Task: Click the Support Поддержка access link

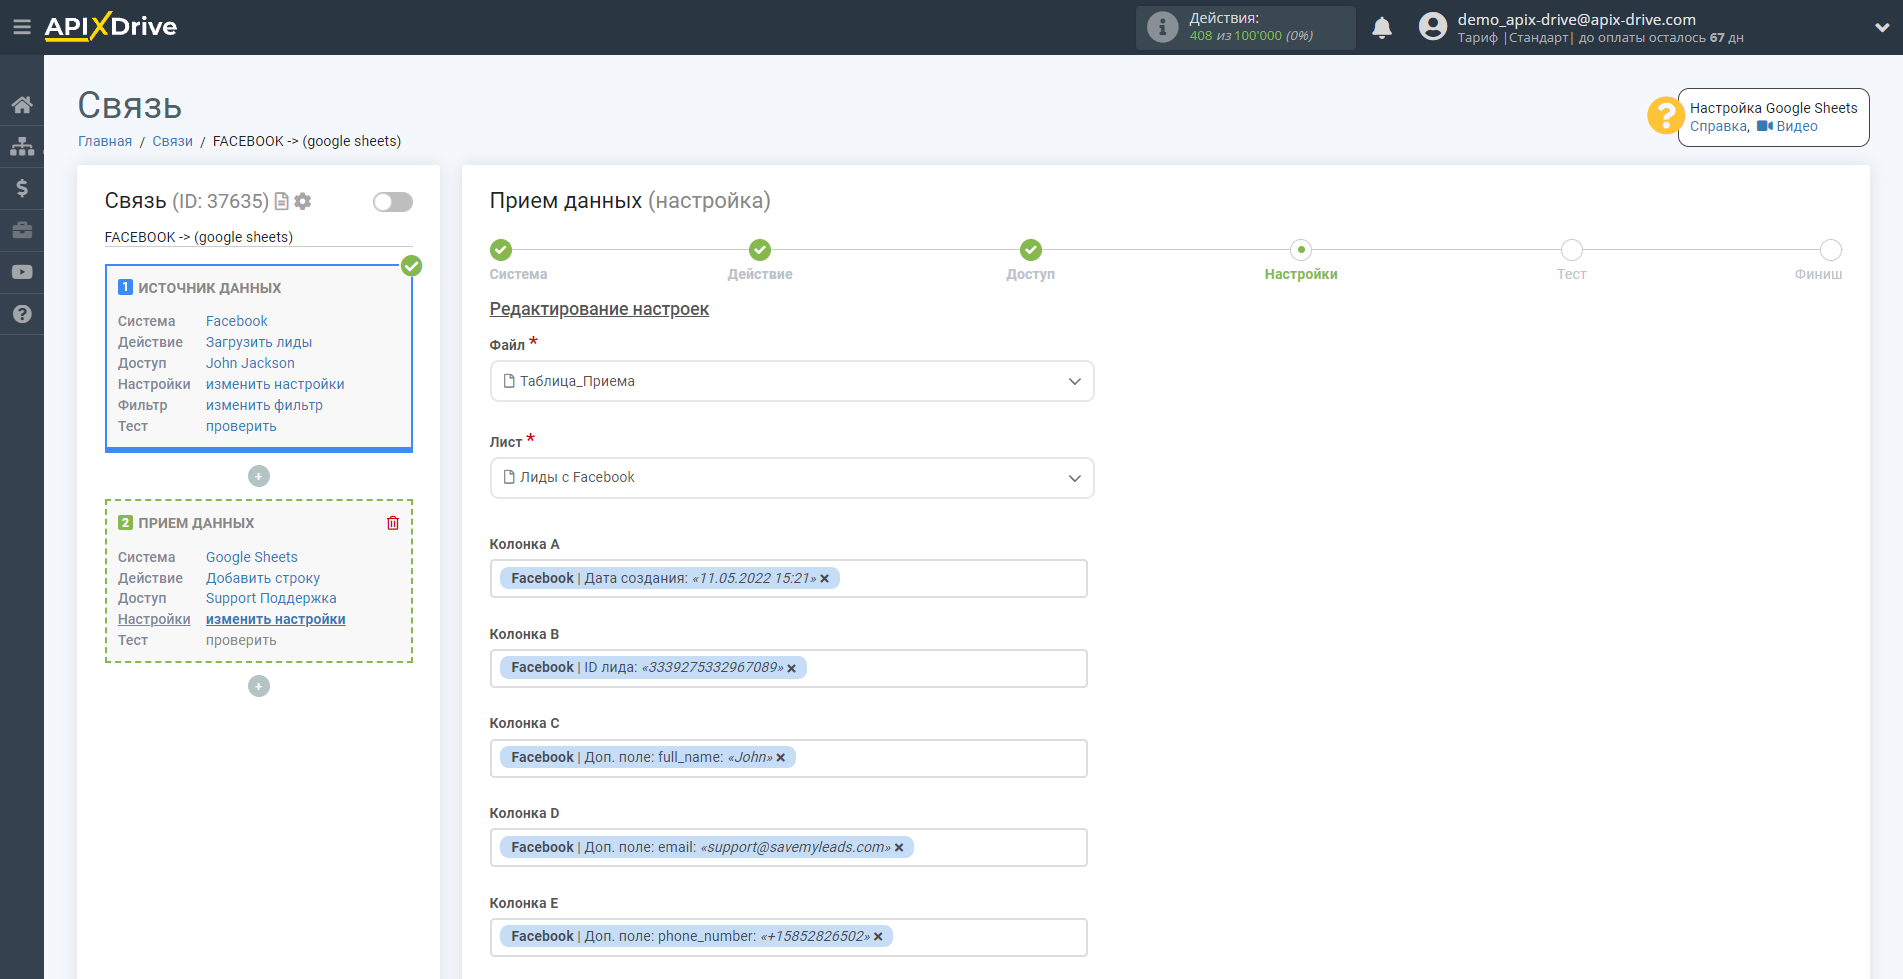Action: [x=271, y=598]
